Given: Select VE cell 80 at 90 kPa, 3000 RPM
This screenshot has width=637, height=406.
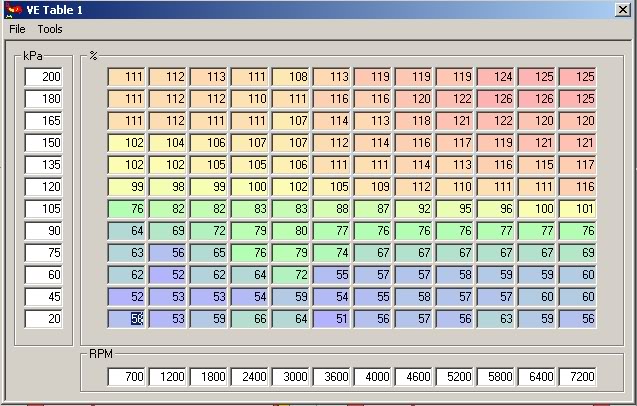Looking at the screenshot, I should (x=290, y=230).
